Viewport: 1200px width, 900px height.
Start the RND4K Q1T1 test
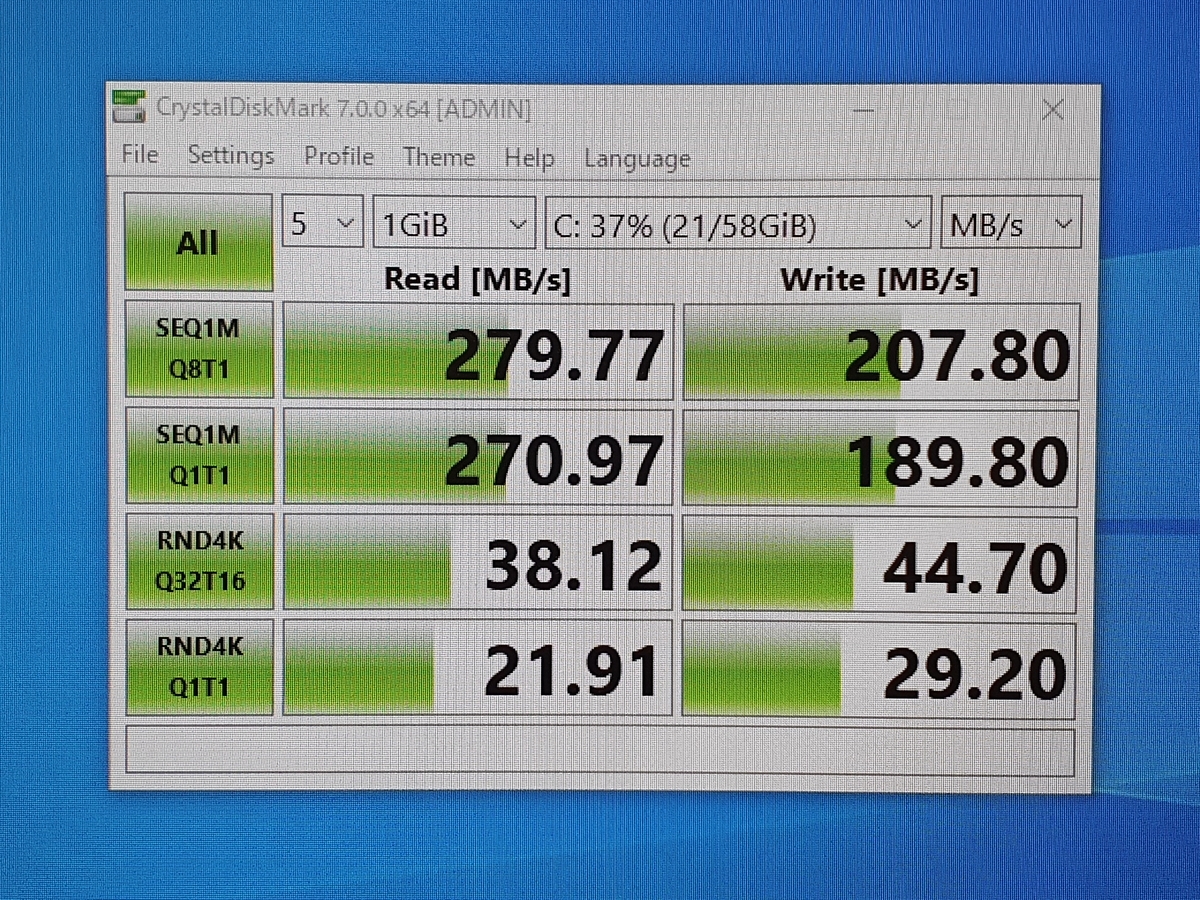[201, 667]
